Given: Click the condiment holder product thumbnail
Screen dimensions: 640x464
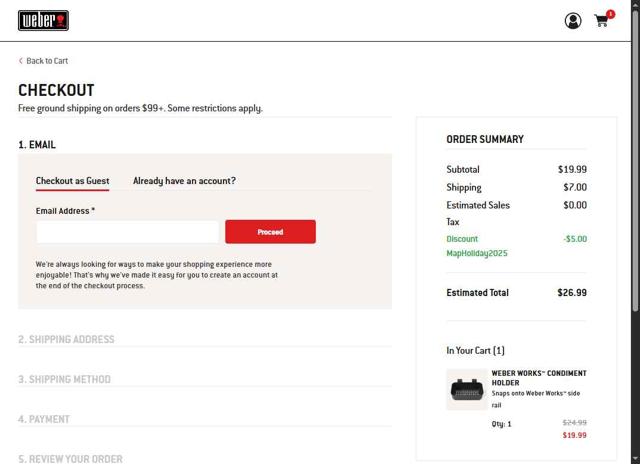Looking at the screenshot, I should [466, 390].
